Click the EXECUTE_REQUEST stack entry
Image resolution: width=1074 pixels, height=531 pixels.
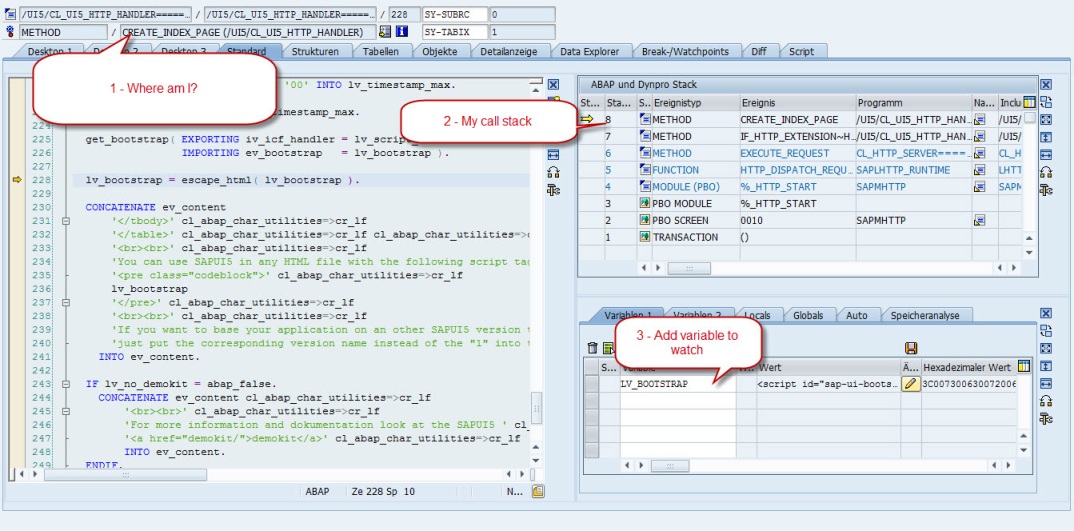785,153
